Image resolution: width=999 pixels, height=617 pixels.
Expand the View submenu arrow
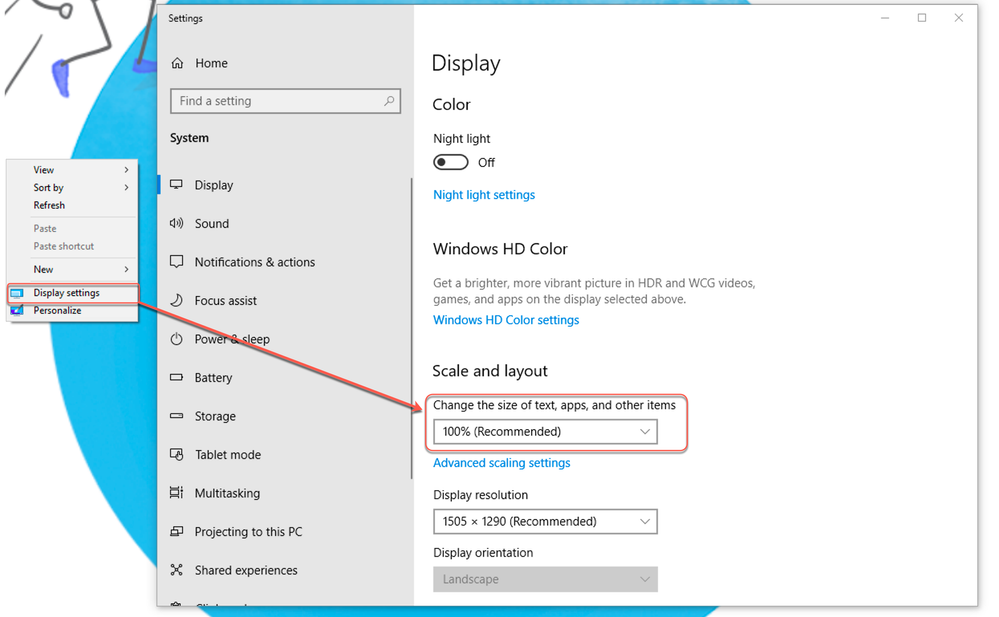(x=126, y=170)
